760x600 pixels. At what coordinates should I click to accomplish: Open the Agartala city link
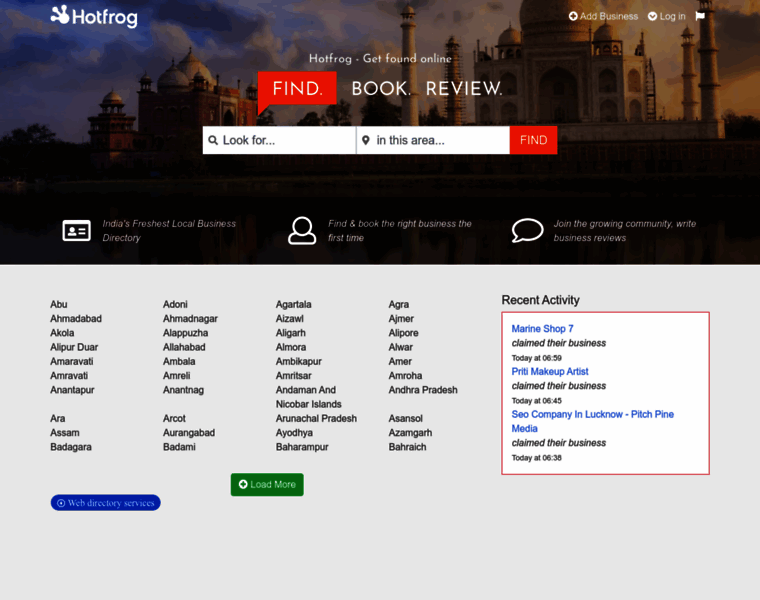(x=294, y=304)
